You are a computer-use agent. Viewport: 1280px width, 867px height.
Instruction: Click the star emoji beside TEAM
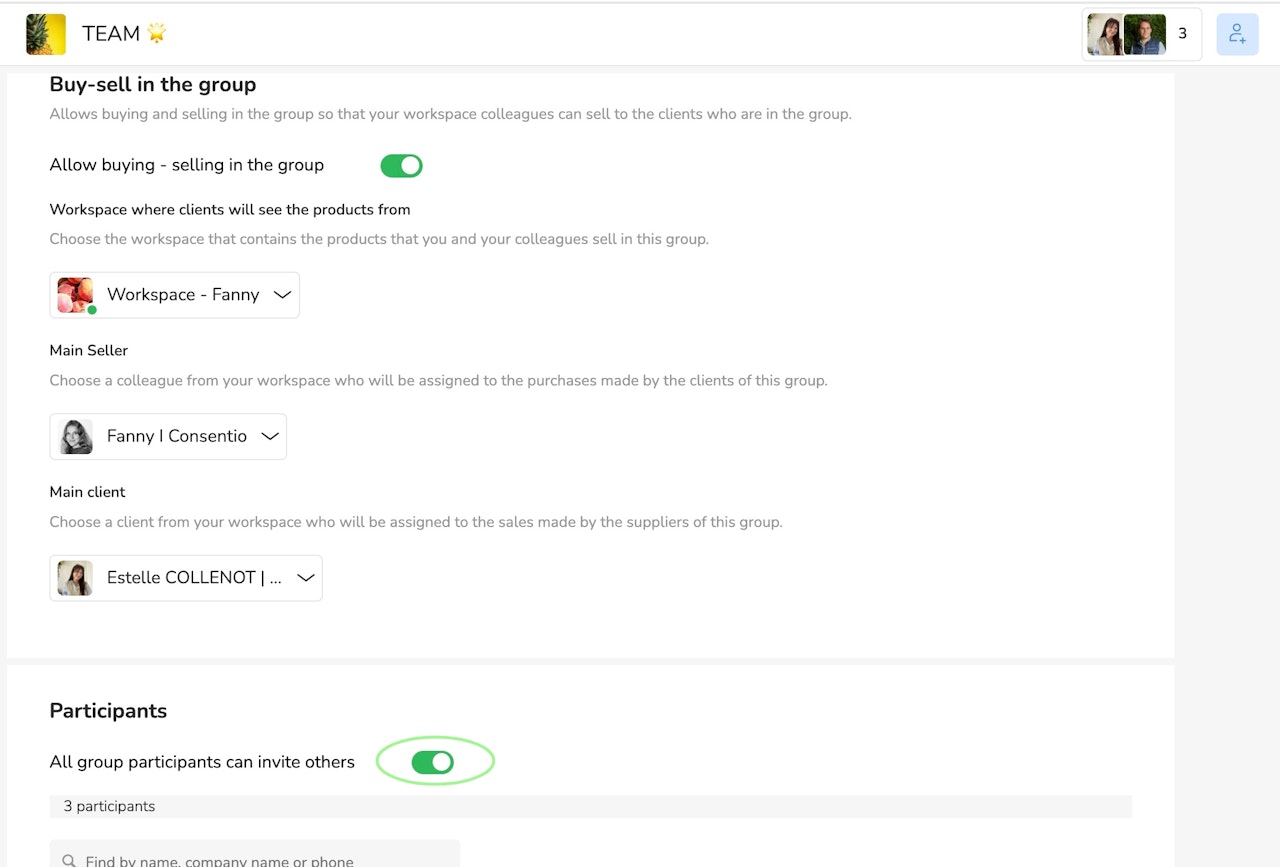(157, 33)
